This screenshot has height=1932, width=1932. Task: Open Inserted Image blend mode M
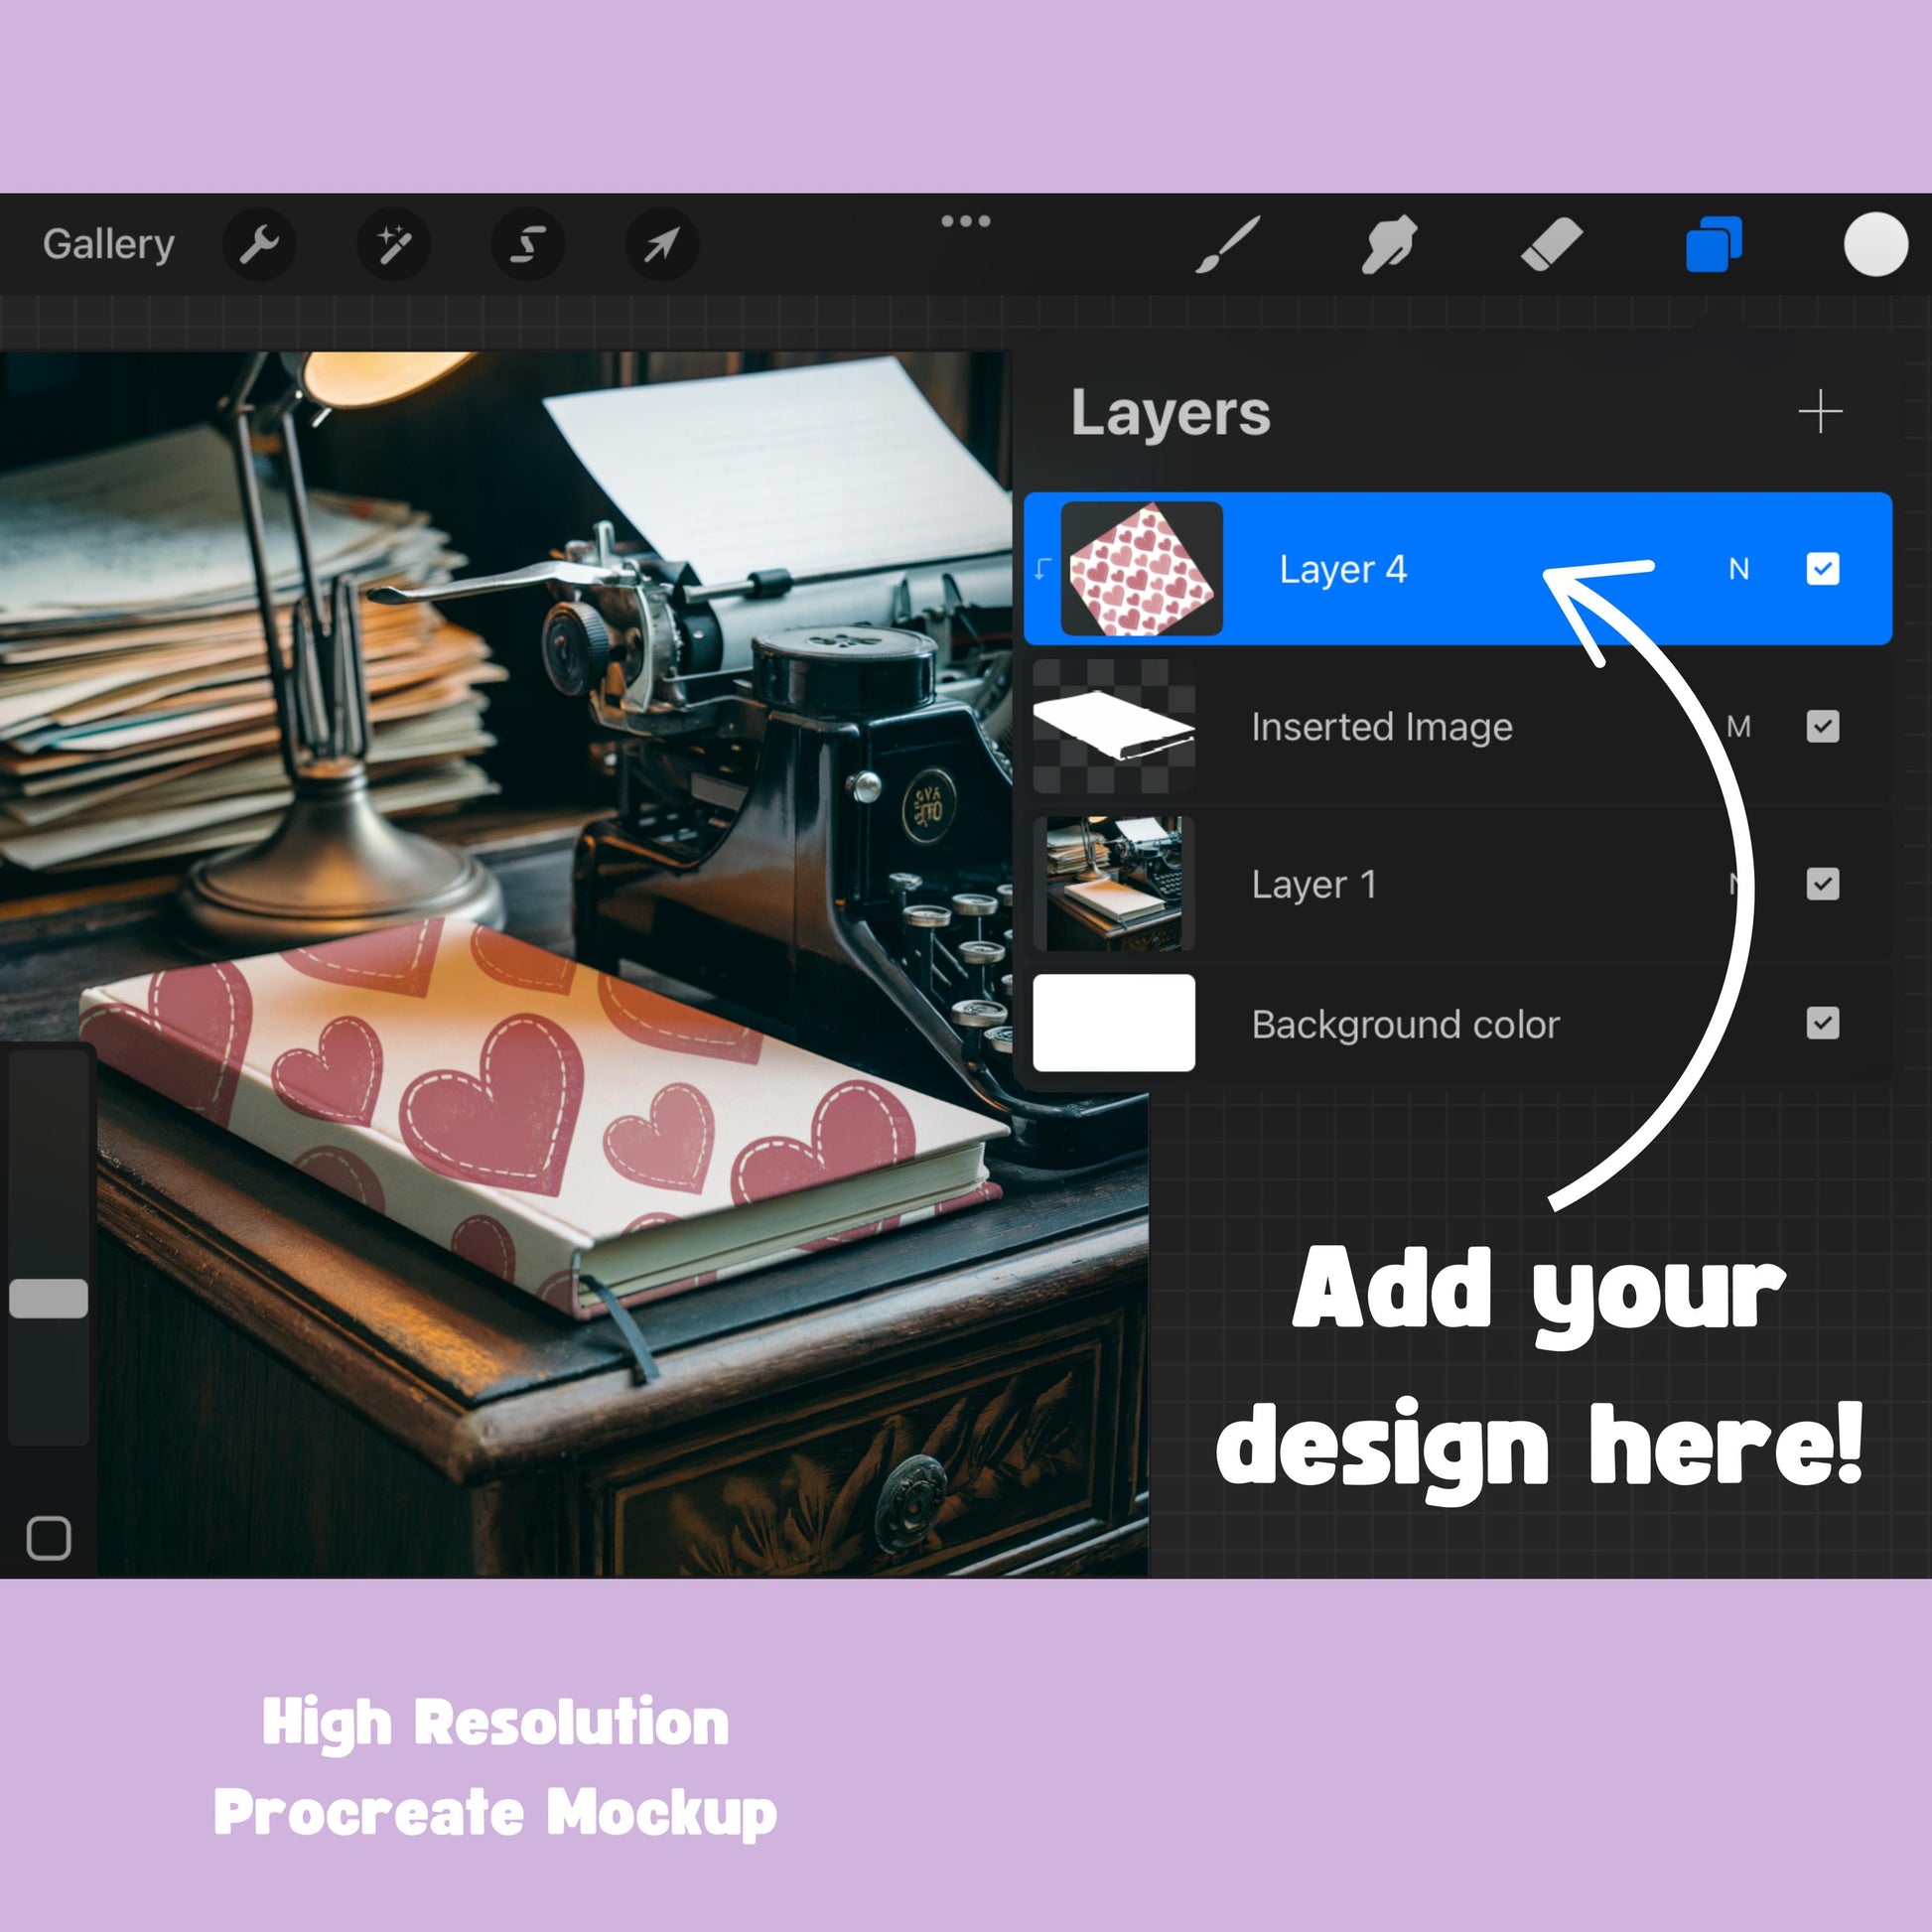click(1739, 727)
